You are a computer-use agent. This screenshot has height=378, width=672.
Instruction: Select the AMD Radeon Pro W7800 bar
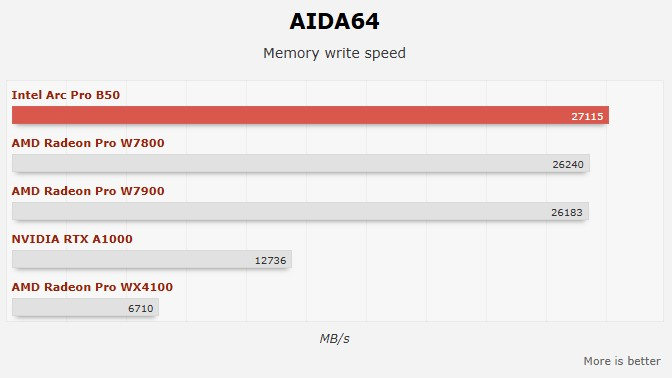301,163
